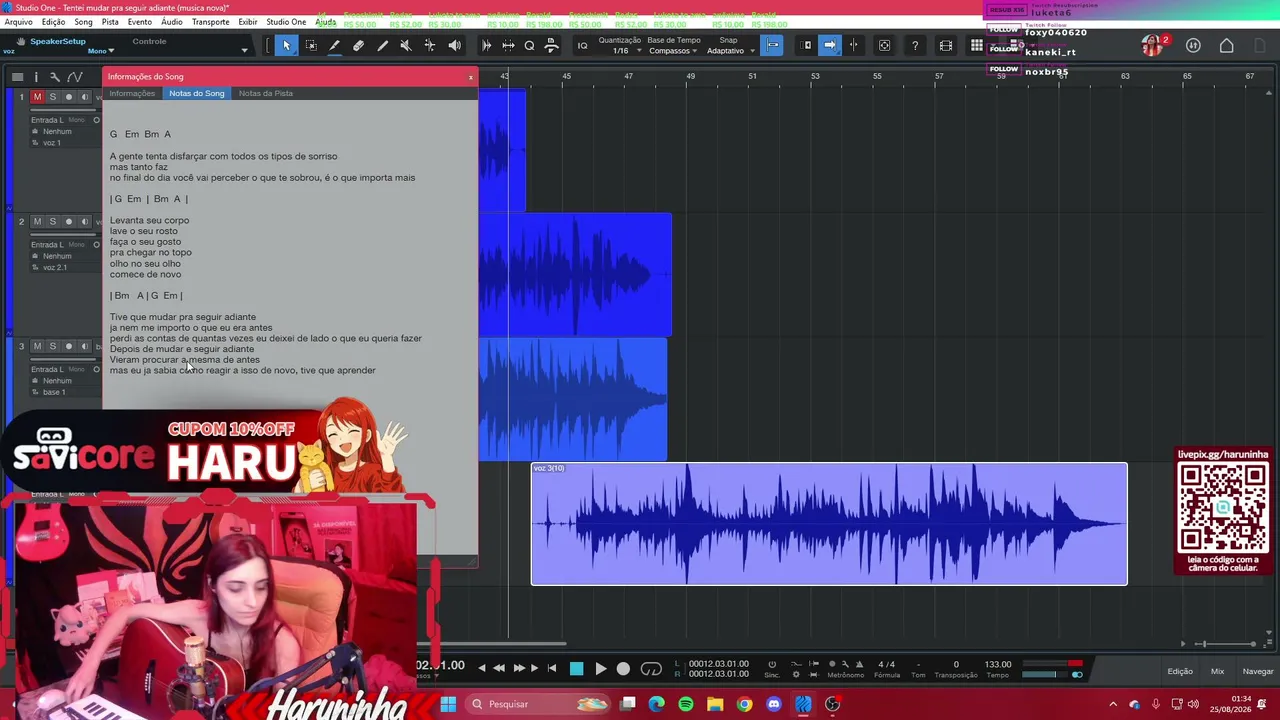
Task: Click the Windows search box Pesquisar
Action: [x=538, y=704]
